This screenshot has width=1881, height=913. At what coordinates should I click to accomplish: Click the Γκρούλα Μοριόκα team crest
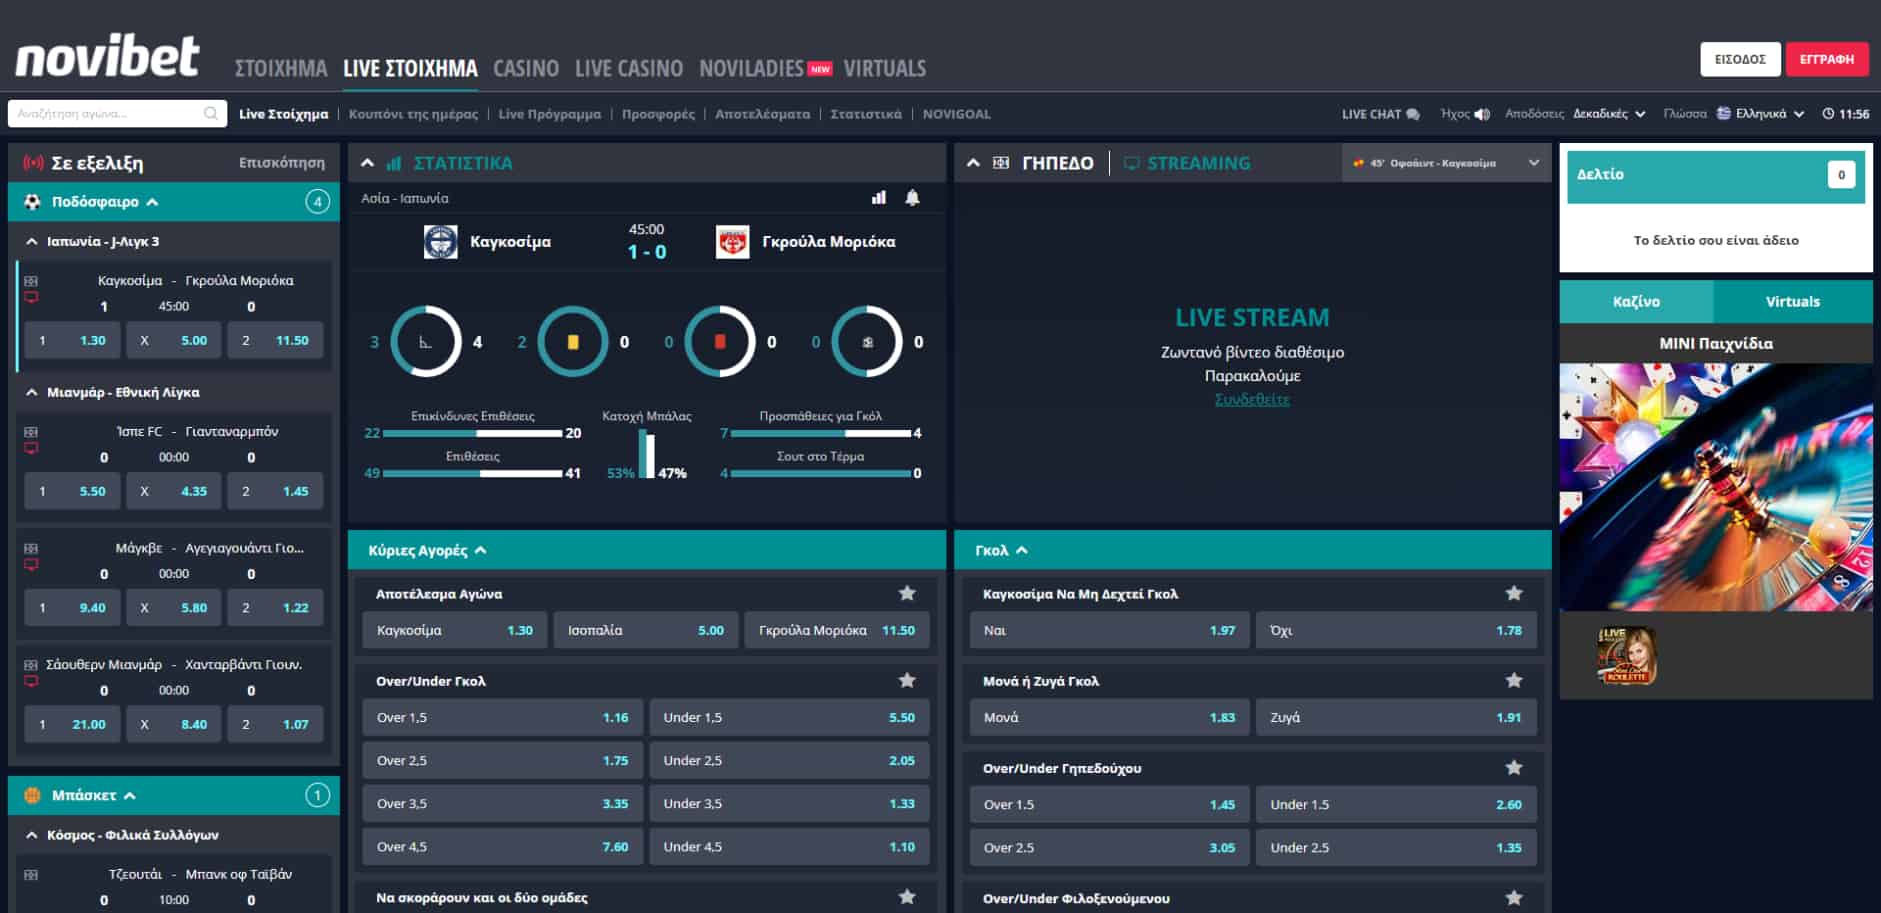point(733,241)
